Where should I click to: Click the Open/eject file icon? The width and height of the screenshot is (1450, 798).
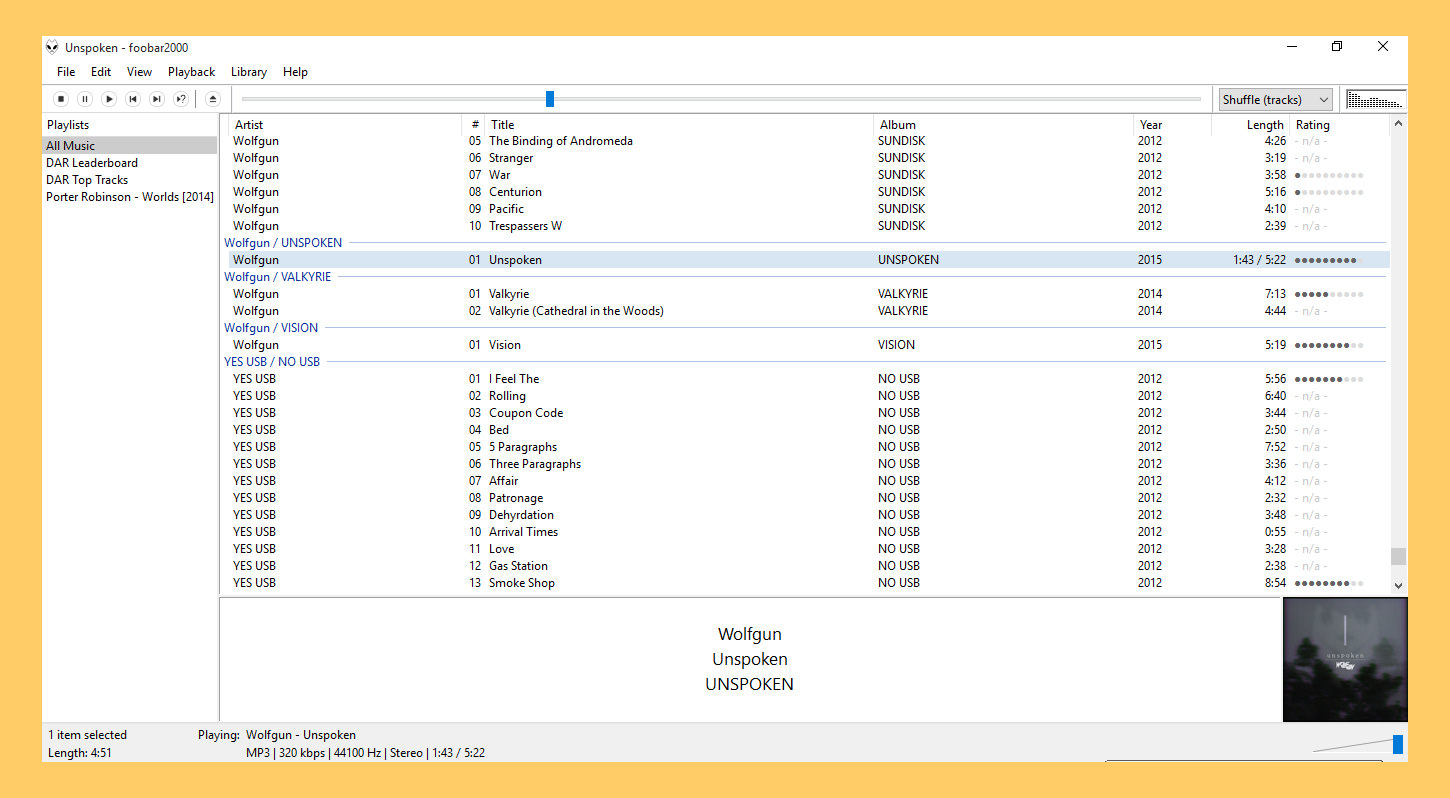(212, 99)
